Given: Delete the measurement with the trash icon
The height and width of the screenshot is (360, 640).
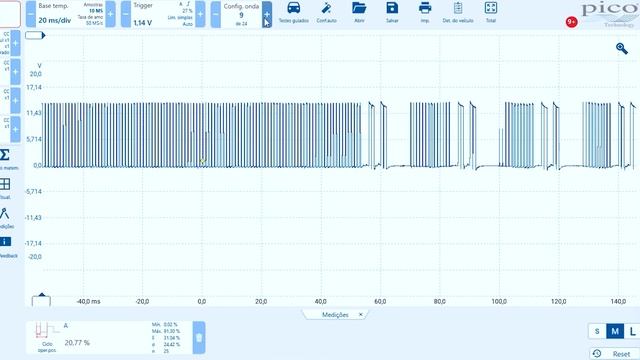Looking at the screenshot, I should coord(199,338).
